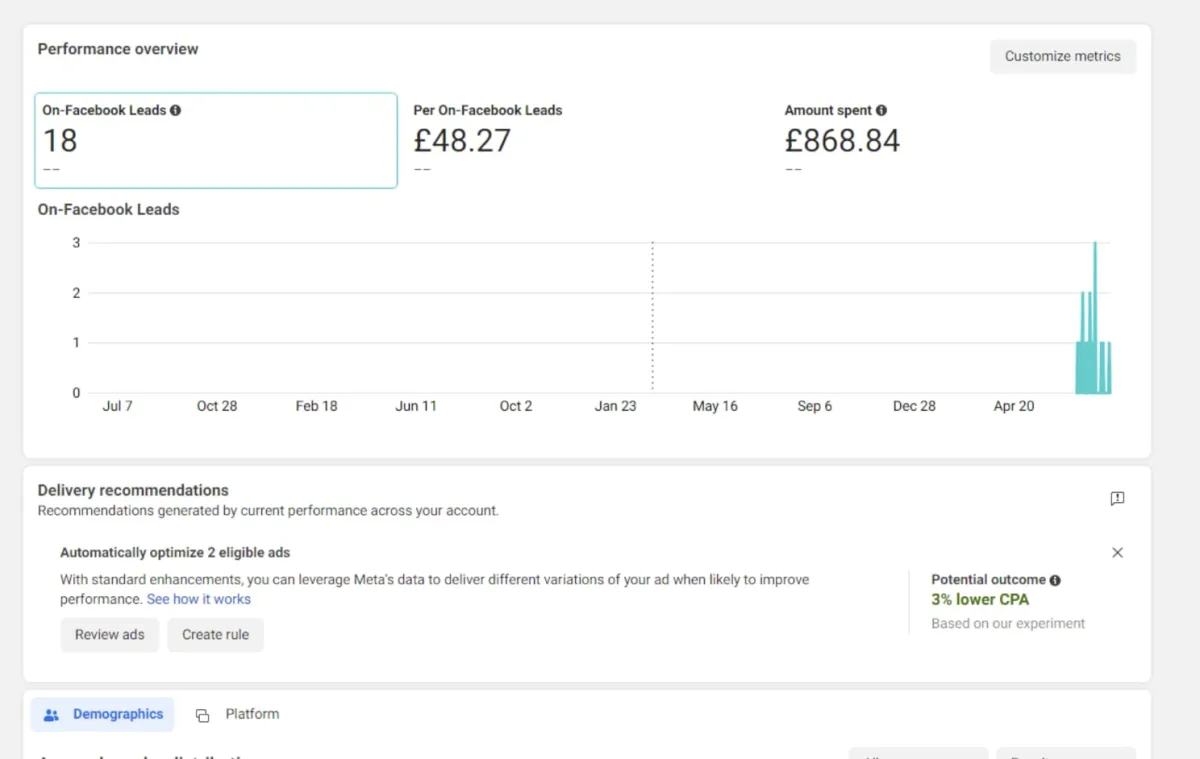Screen dimensions: 1200x759
Task: Open info icon next to Amount spent
Action: pyautogui.click(x=881, y=110)
